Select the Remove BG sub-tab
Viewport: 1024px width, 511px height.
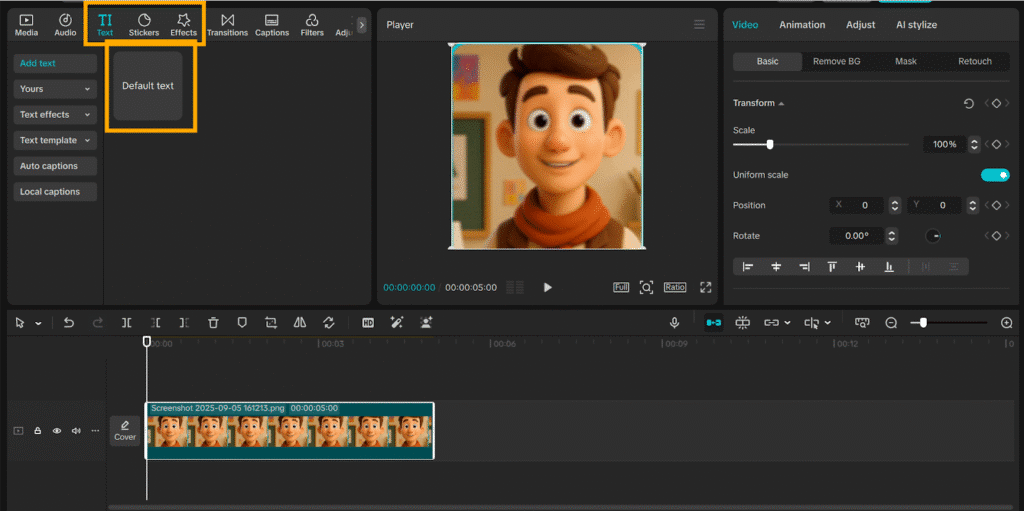(837, 61)
